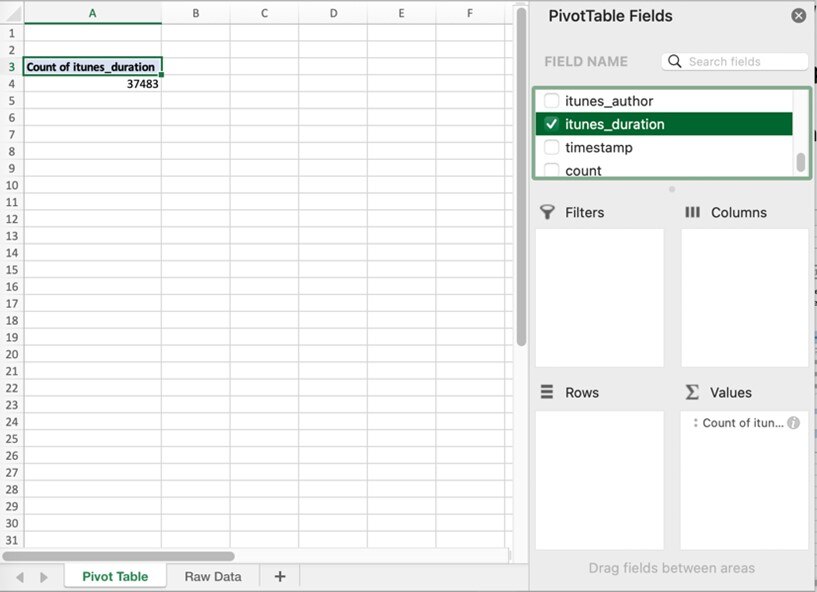Image resolution: width=817 pixels, height=592 pixels.
Task: Select all cells corner triangle
Action: click(x=12, y=13)
